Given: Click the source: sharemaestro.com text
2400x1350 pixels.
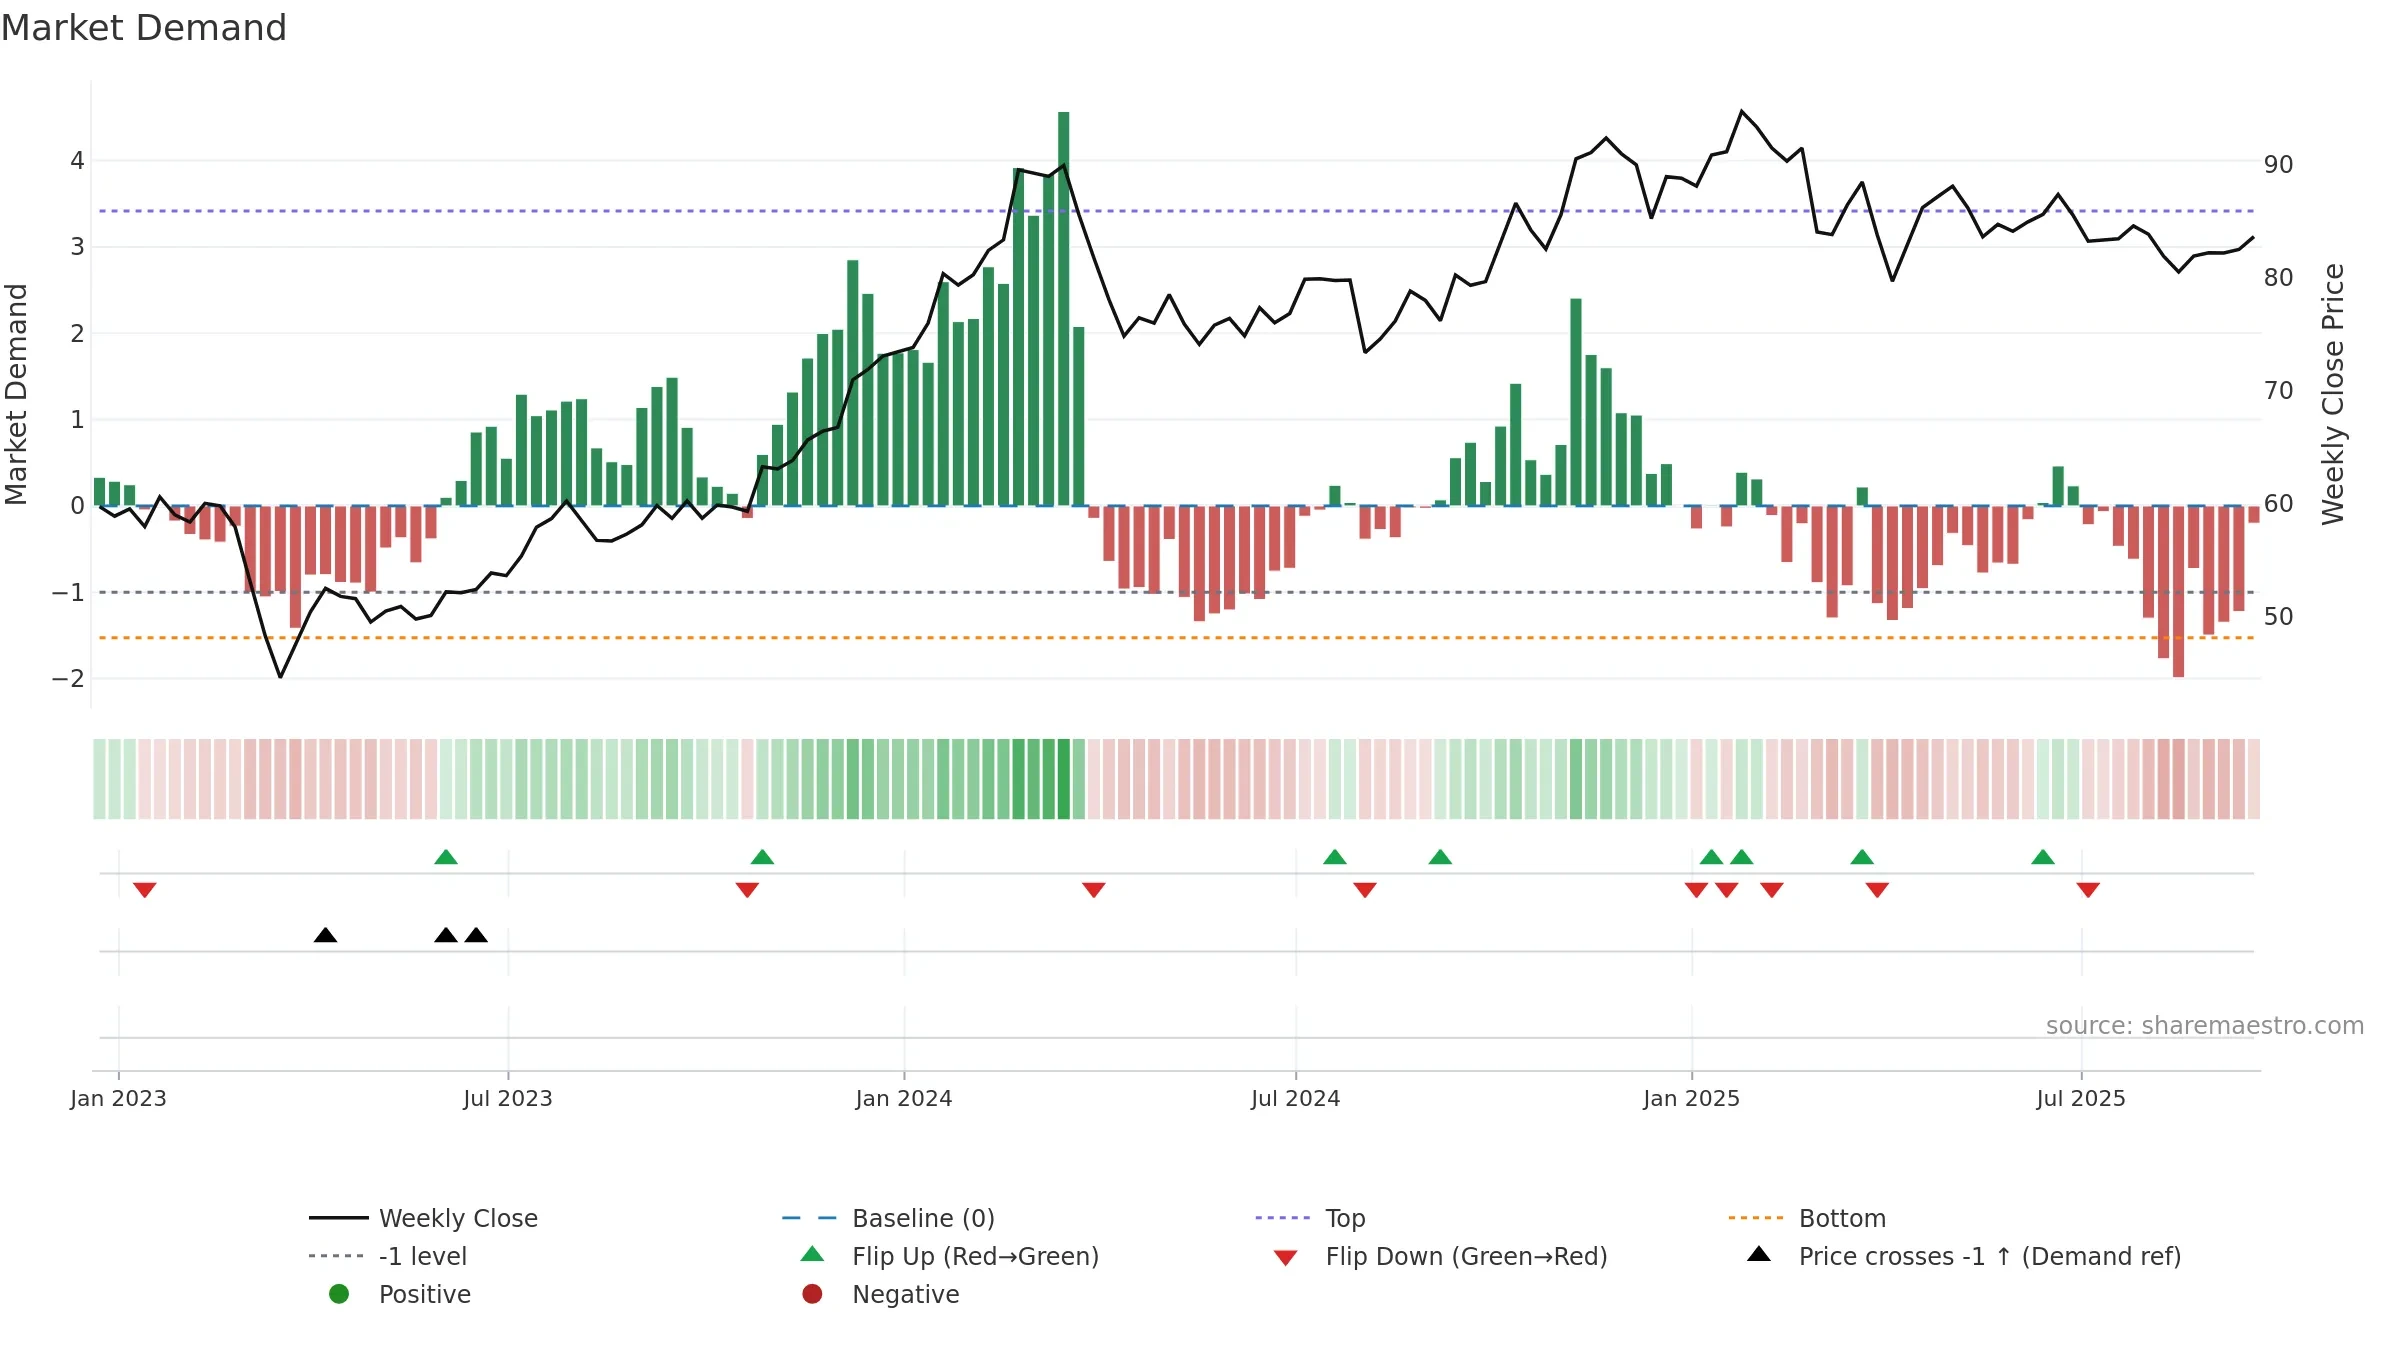Looking at the screenshot, I should [x=2205, y=1026].
